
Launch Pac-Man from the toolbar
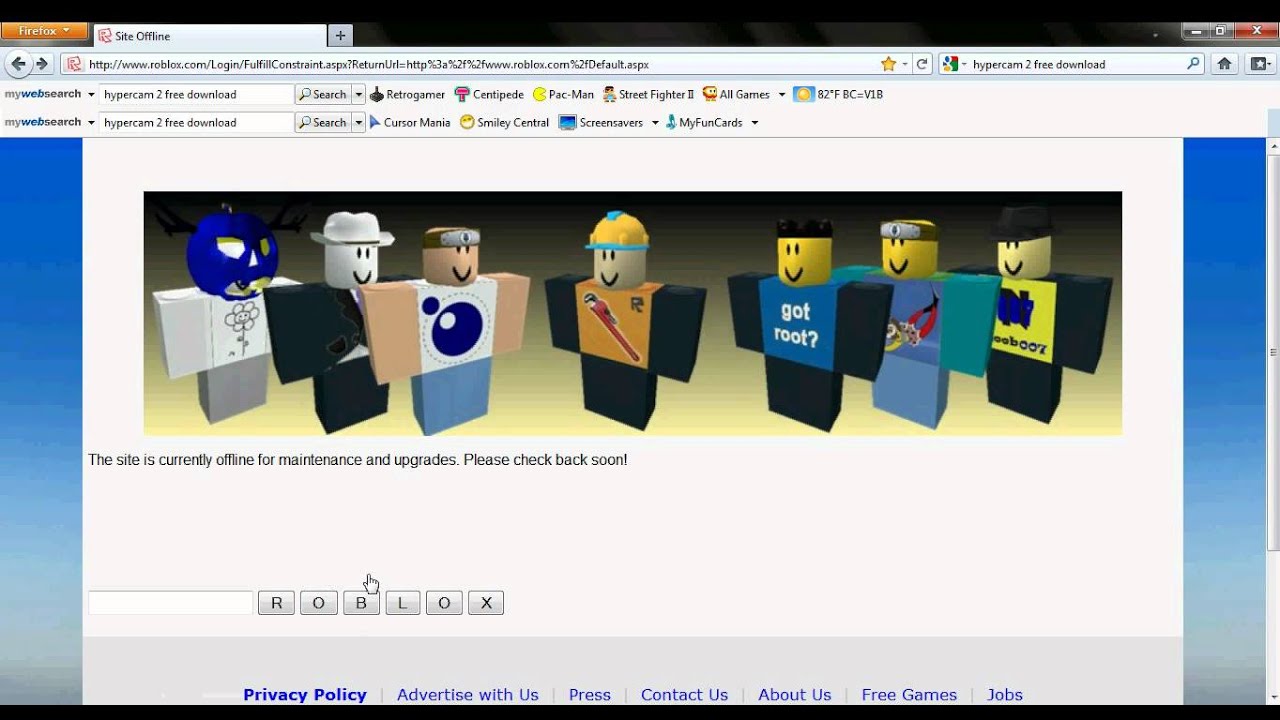point(563,94)
